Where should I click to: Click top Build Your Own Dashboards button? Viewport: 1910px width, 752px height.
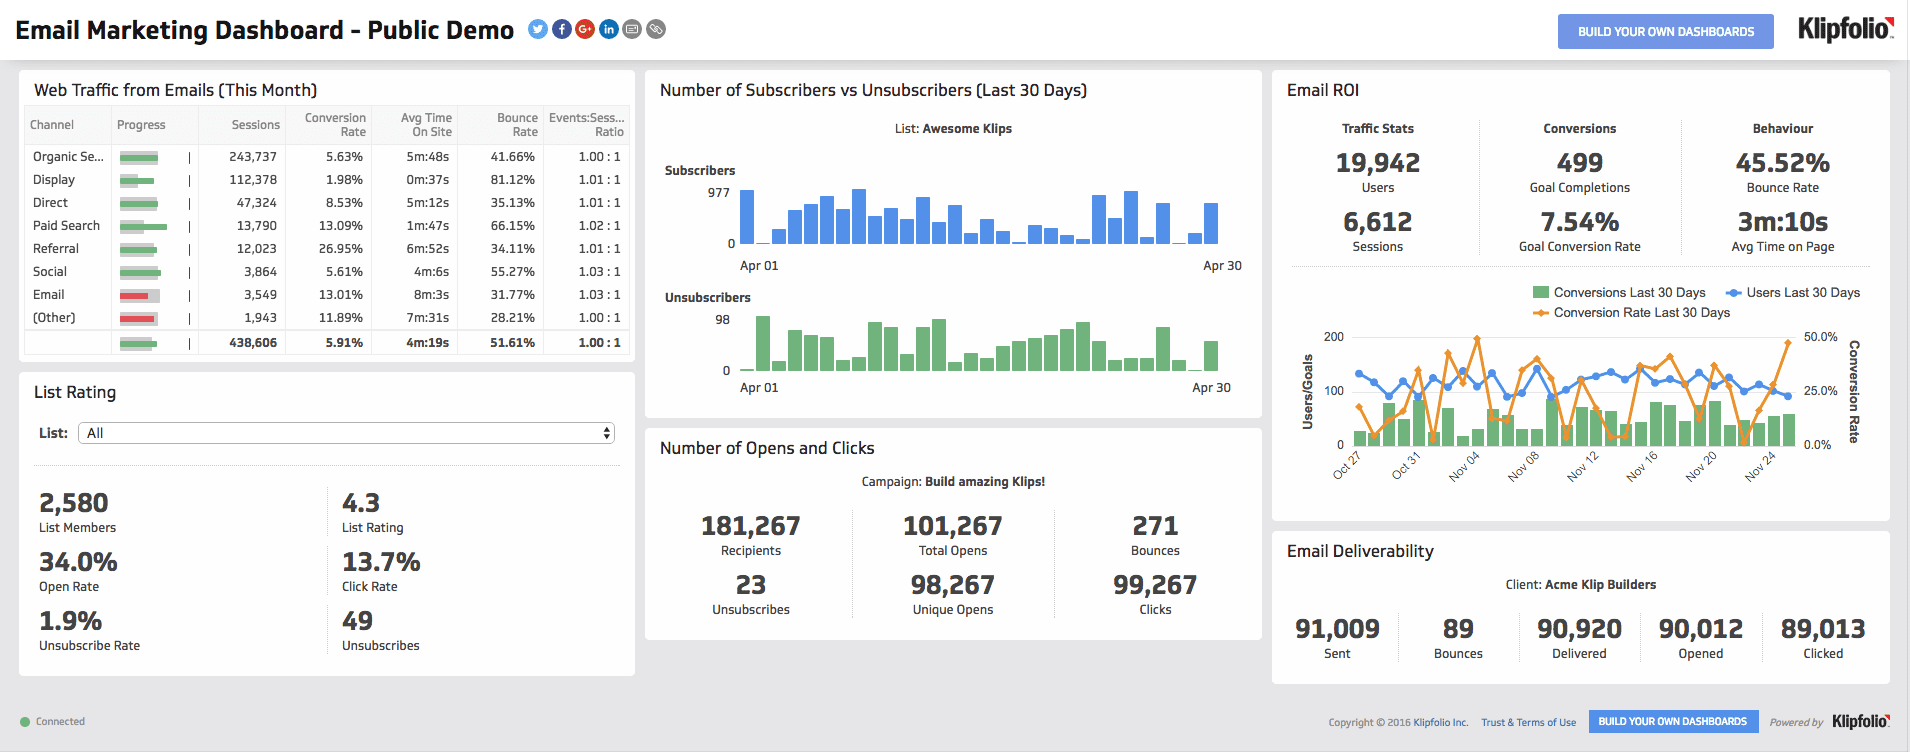point(1666,31)
